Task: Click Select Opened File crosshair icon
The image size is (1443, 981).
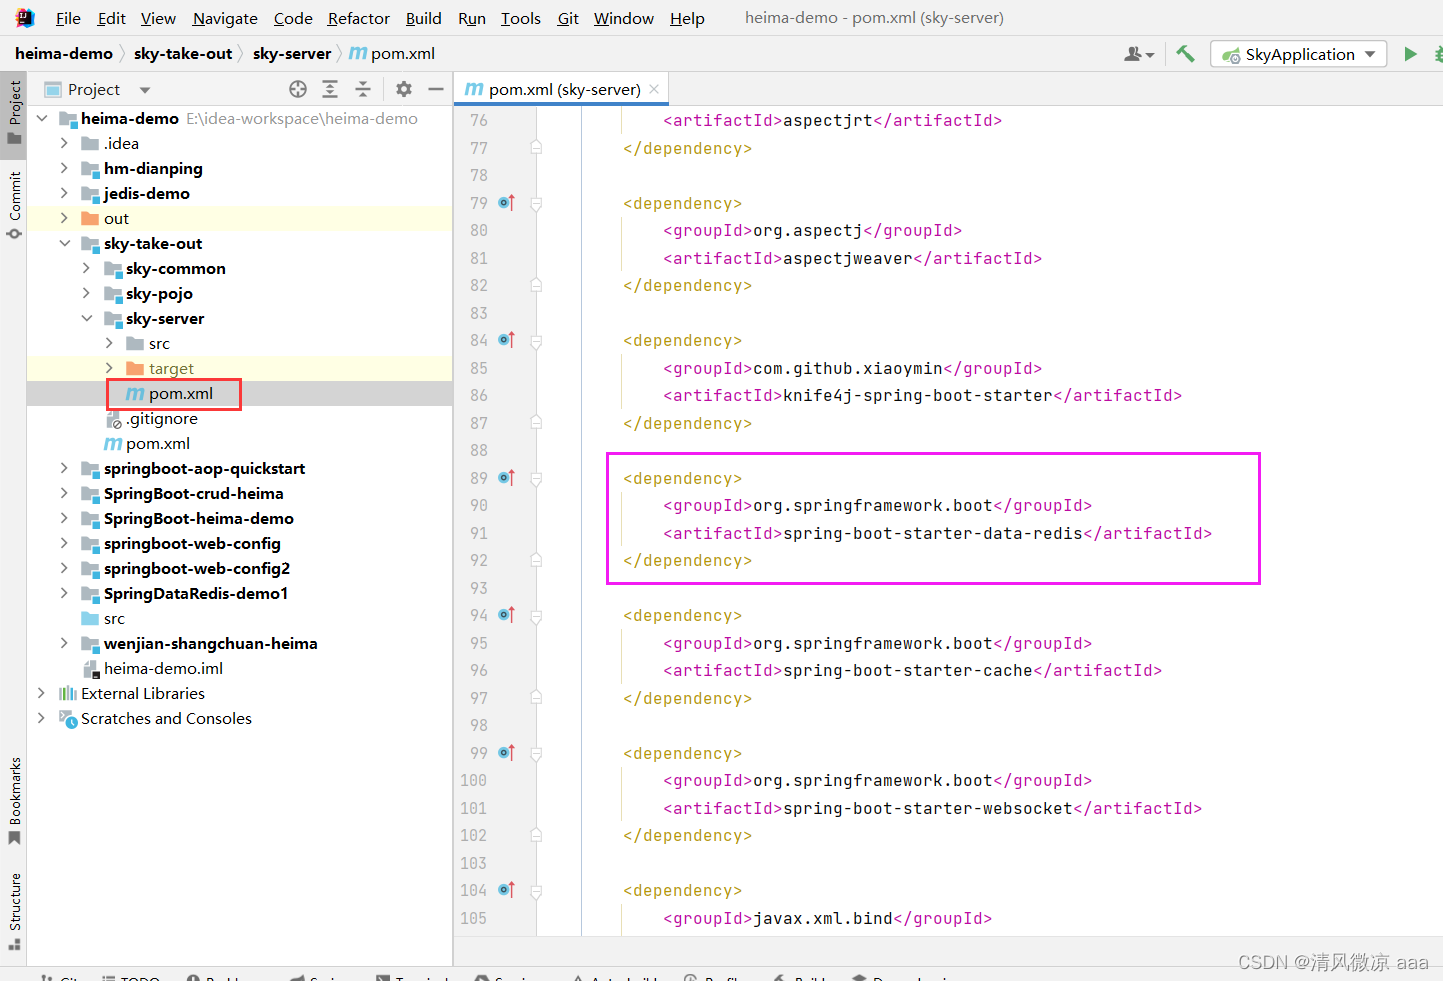Action: pyautogui.click(x=298, y=89)
